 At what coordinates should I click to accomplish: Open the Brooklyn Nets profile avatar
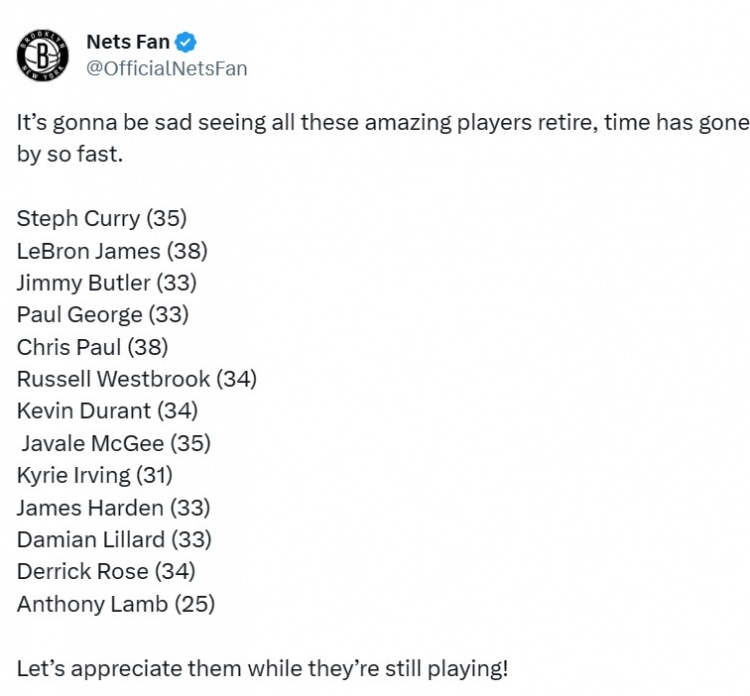click(x=43, y=55)
